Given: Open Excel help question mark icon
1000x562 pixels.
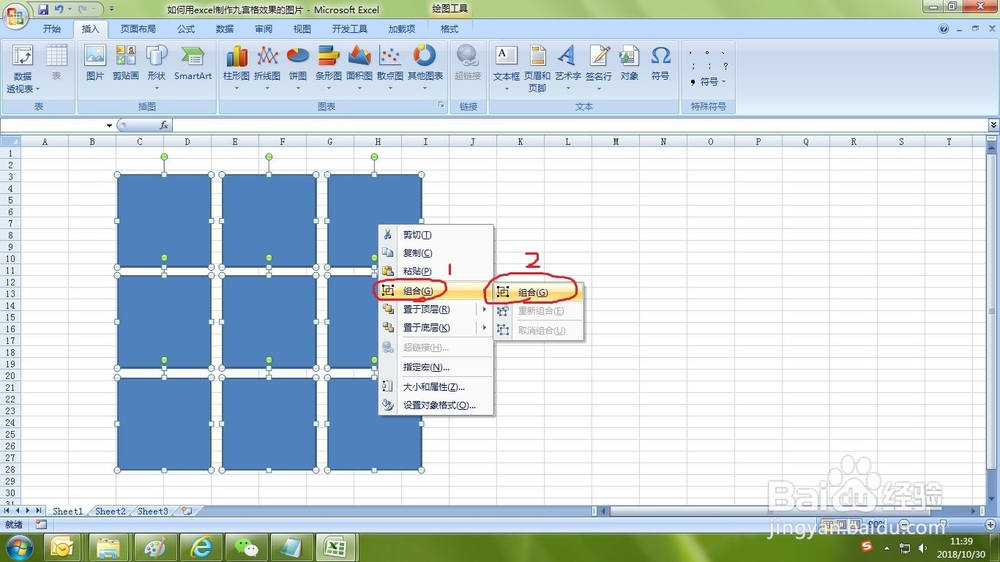Looking at the screenshot, I should click(x=943, y=29).
